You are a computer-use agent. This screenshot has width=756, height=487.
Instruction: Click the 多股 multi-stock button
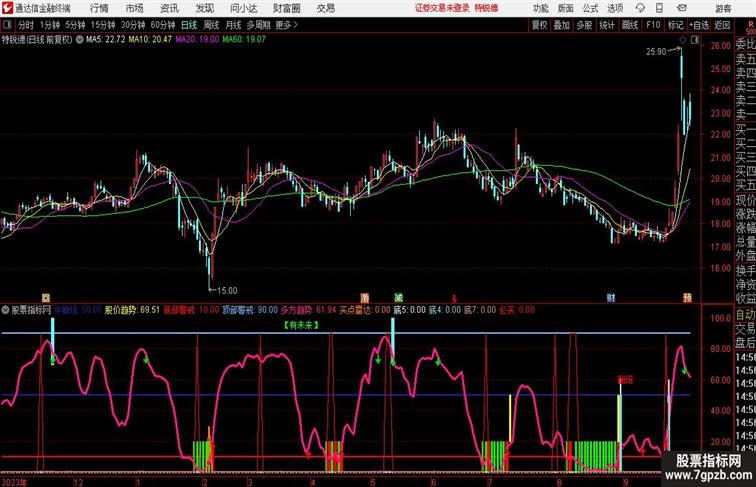[x=584, y=25]
